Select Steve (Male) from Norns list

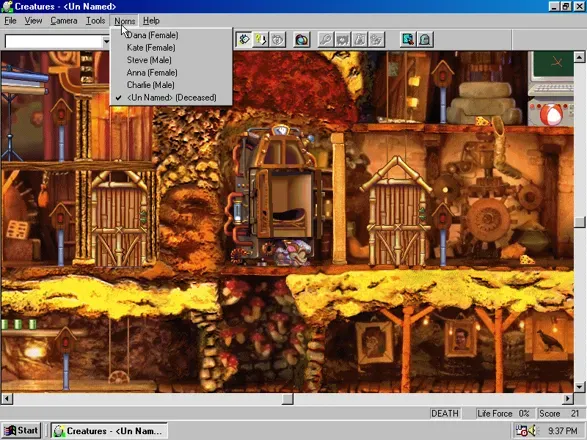(x=171, y=60)
